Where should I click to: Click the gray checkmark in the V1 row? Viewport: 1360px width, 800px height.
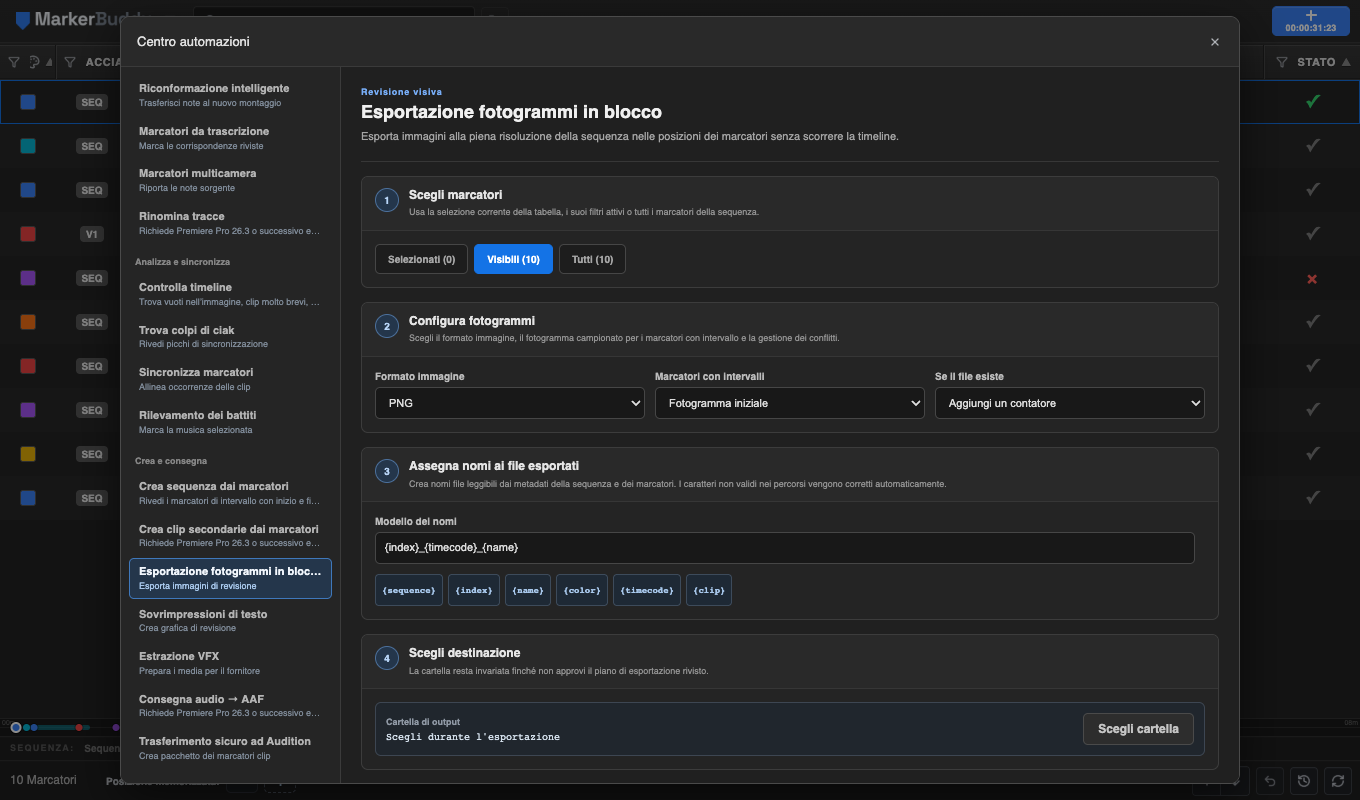coord(1312,234)
